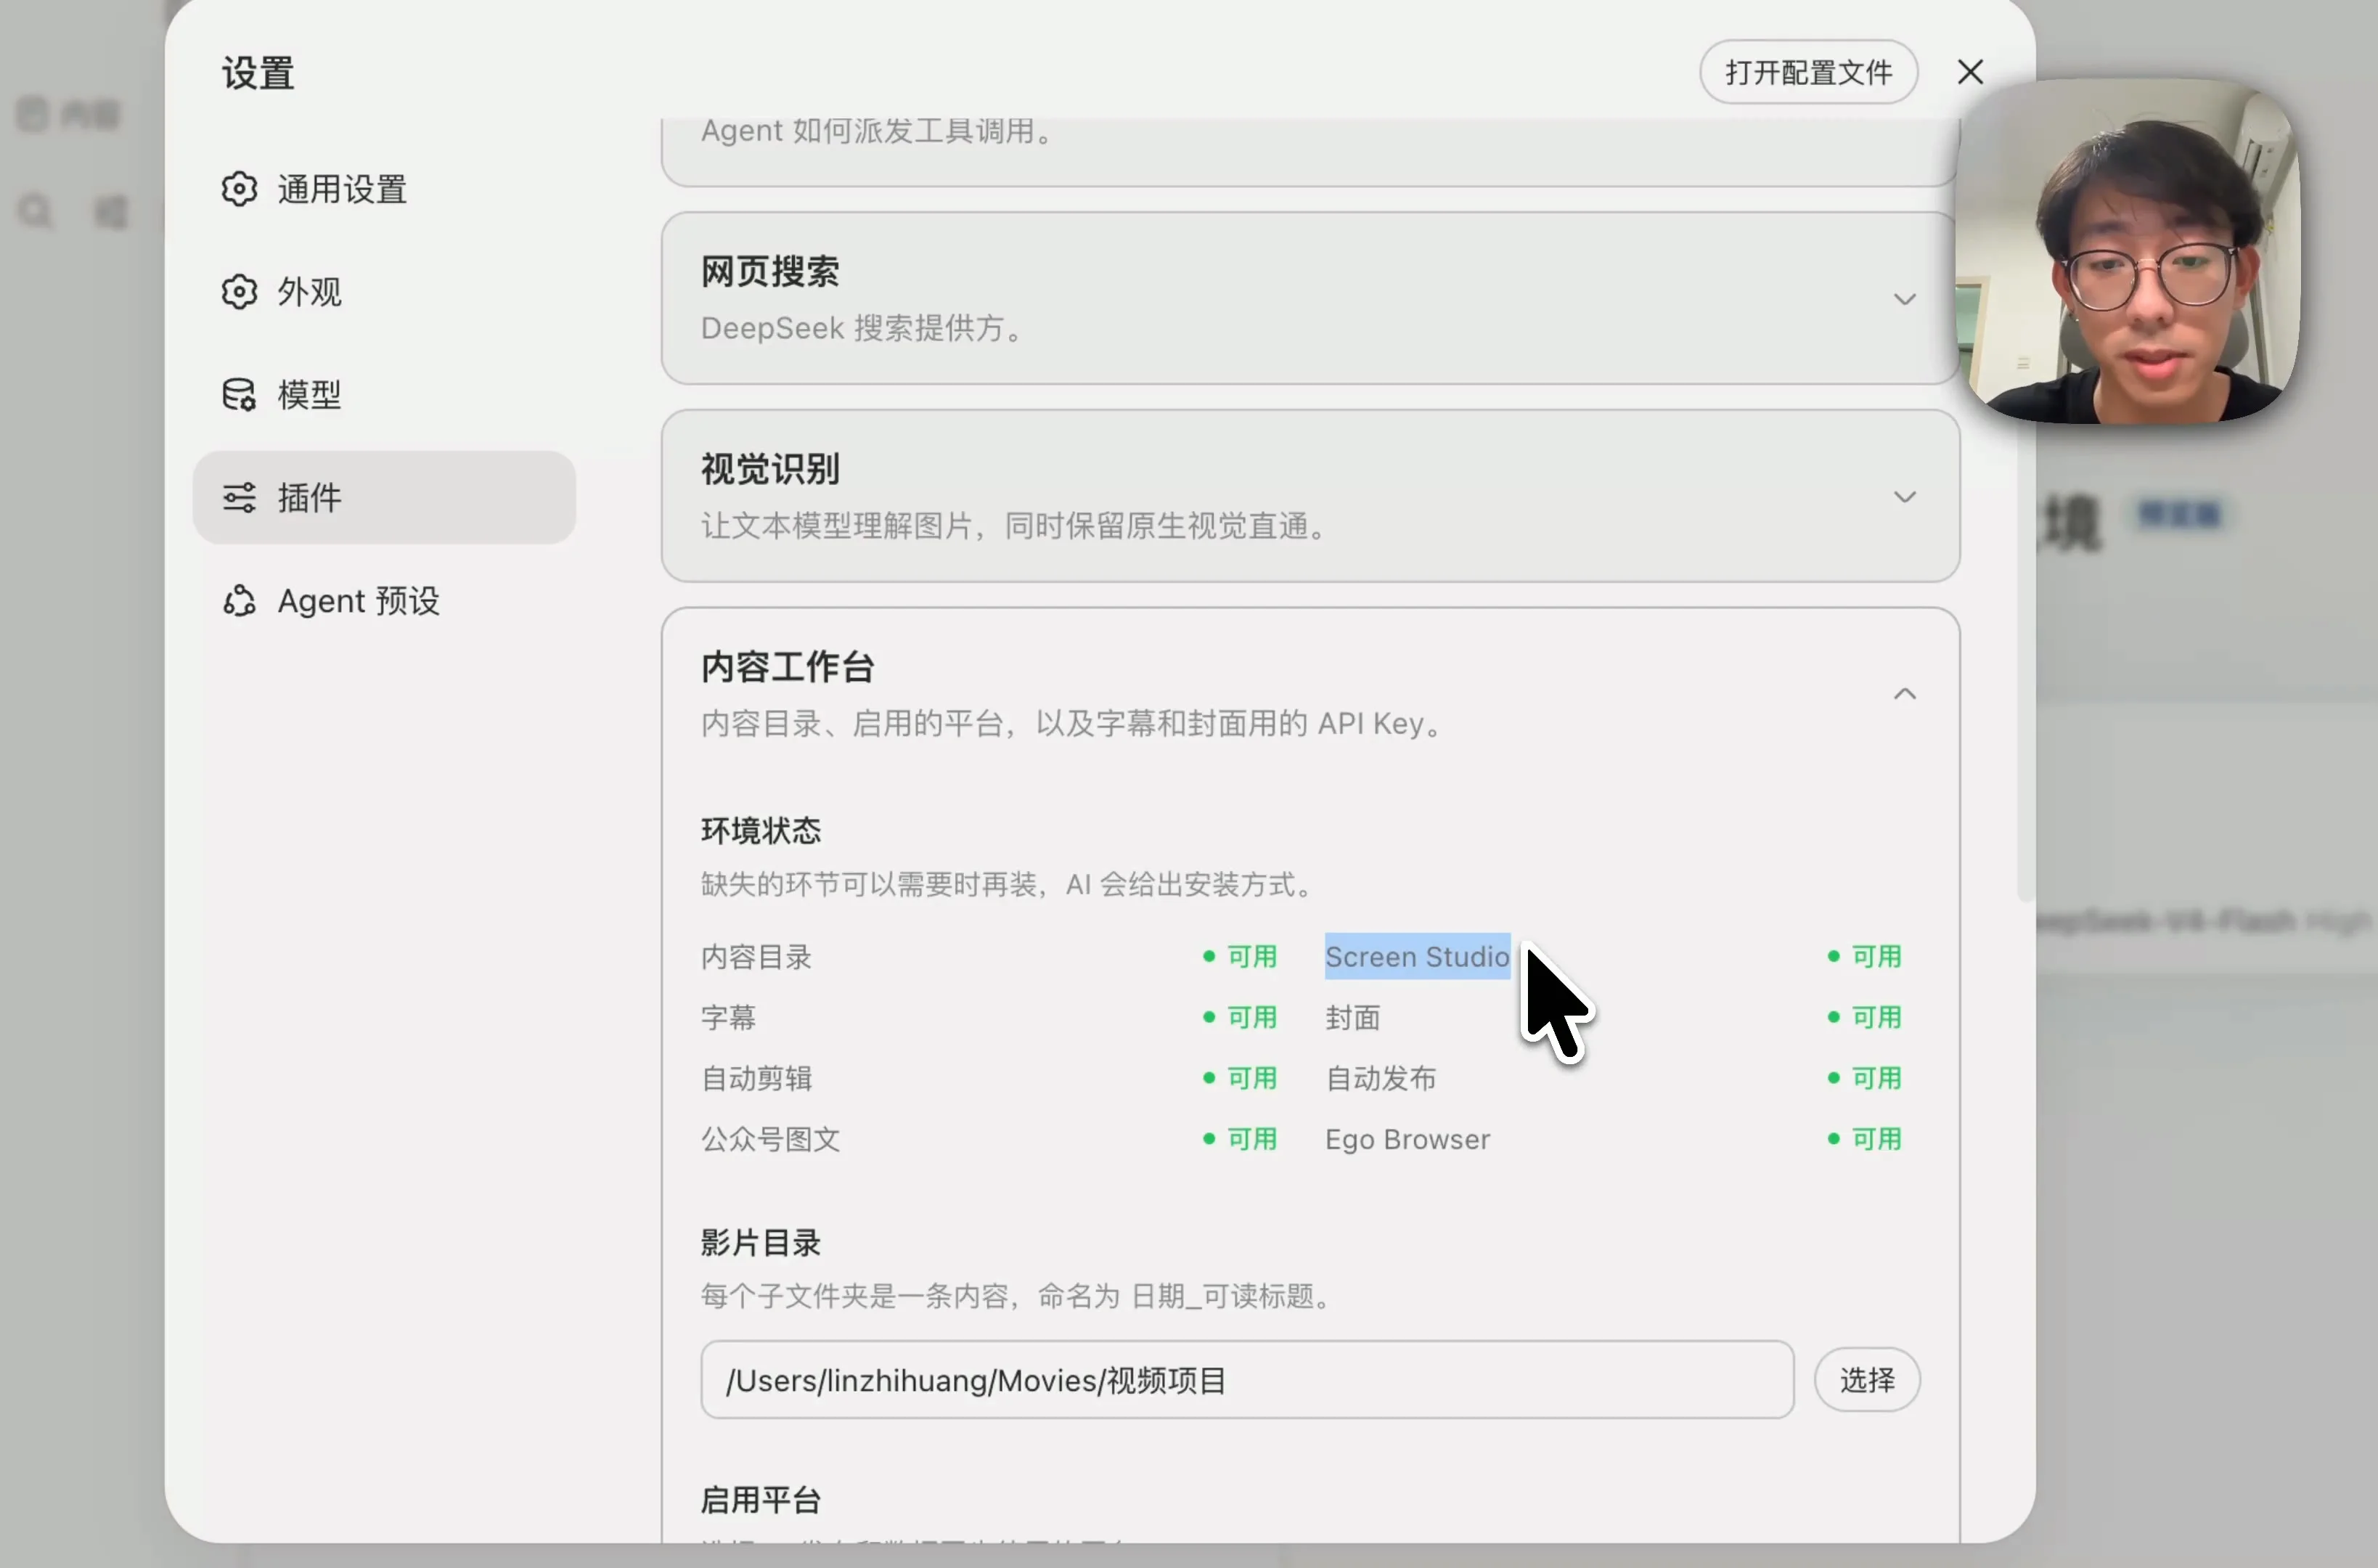Viewport: 2378px width, 1568px height.
Task: Click the 自动发布 status label
Action: (x=1380, y=1079)
